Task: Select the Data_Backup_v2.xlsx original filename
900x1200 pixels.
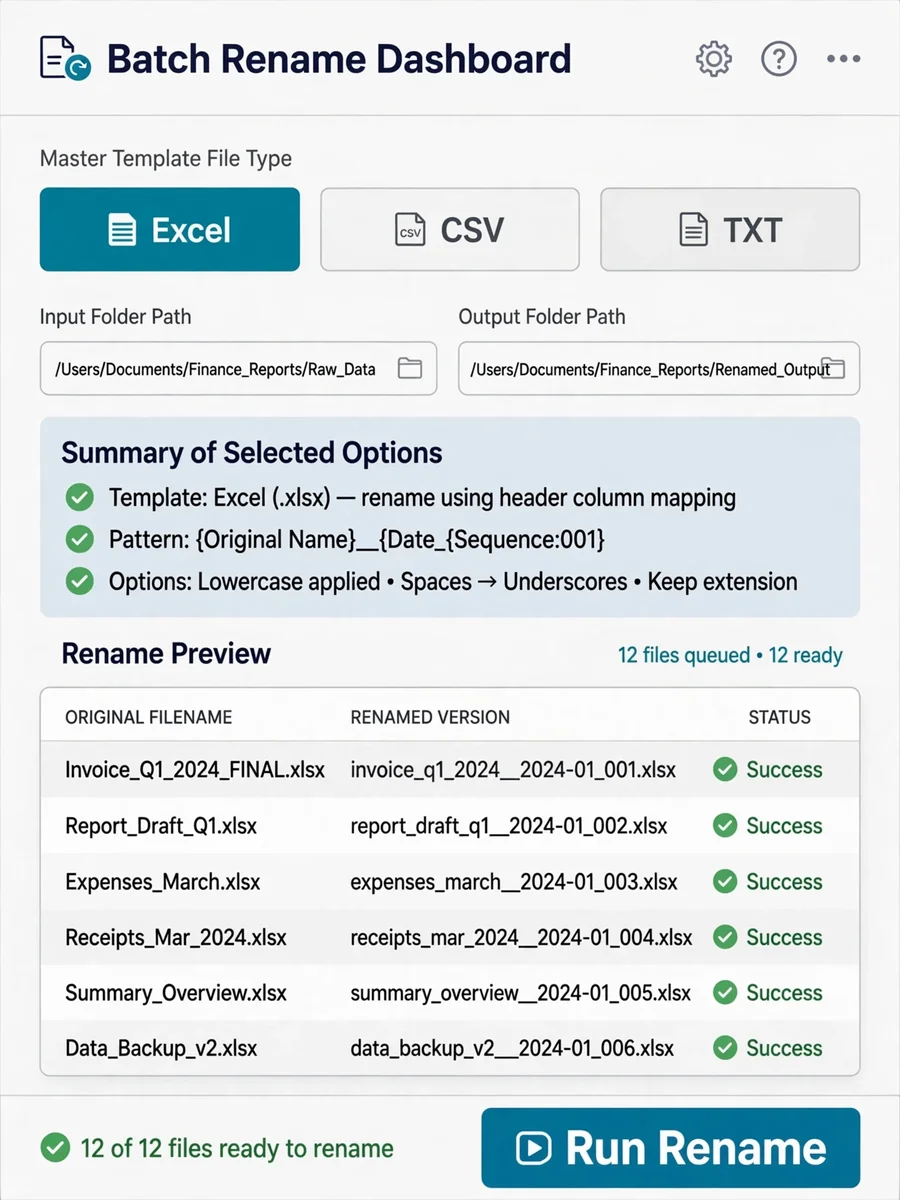Action: [161, 1049]
